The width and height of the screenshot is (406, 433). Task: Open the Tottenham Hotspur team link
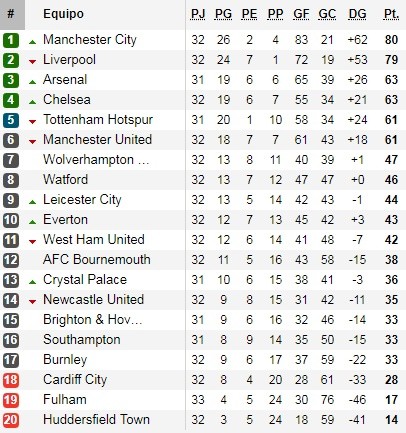98,120
